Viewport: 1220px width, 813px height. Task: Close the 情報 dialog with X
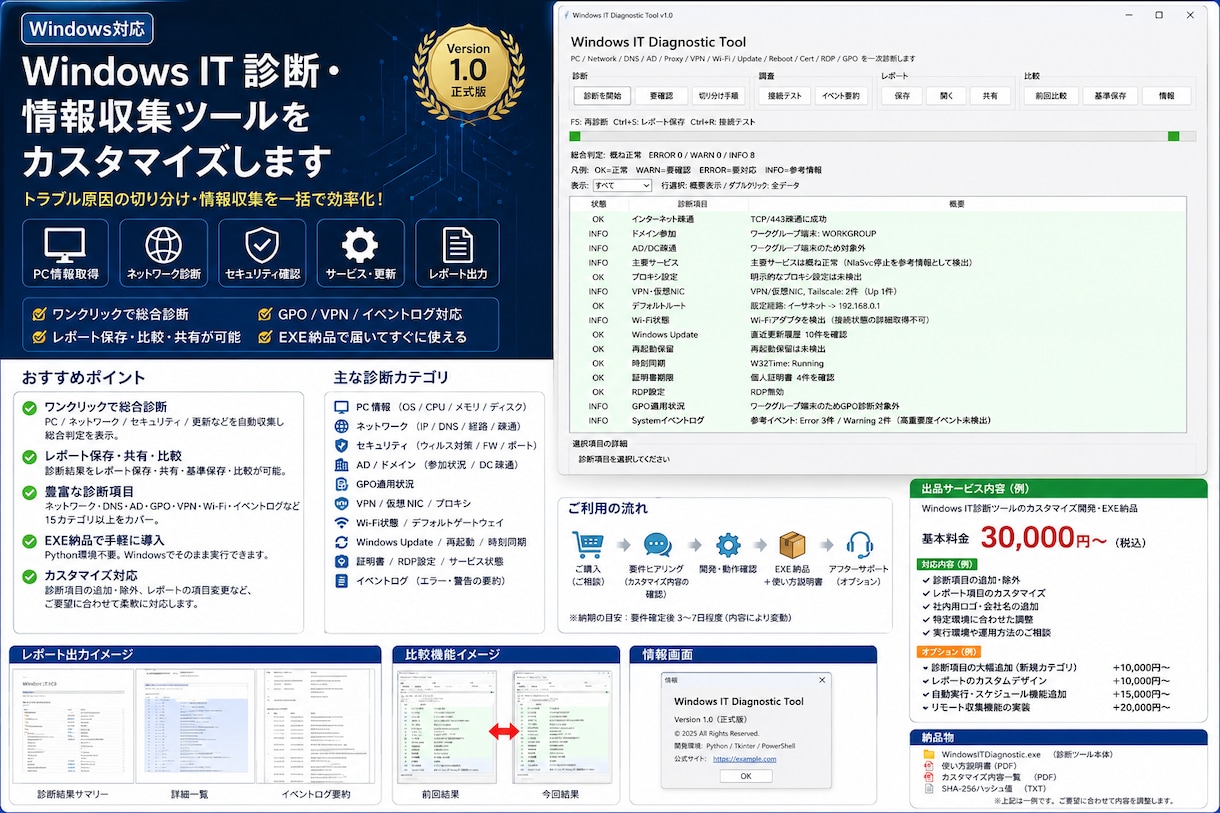pos(822,679)
